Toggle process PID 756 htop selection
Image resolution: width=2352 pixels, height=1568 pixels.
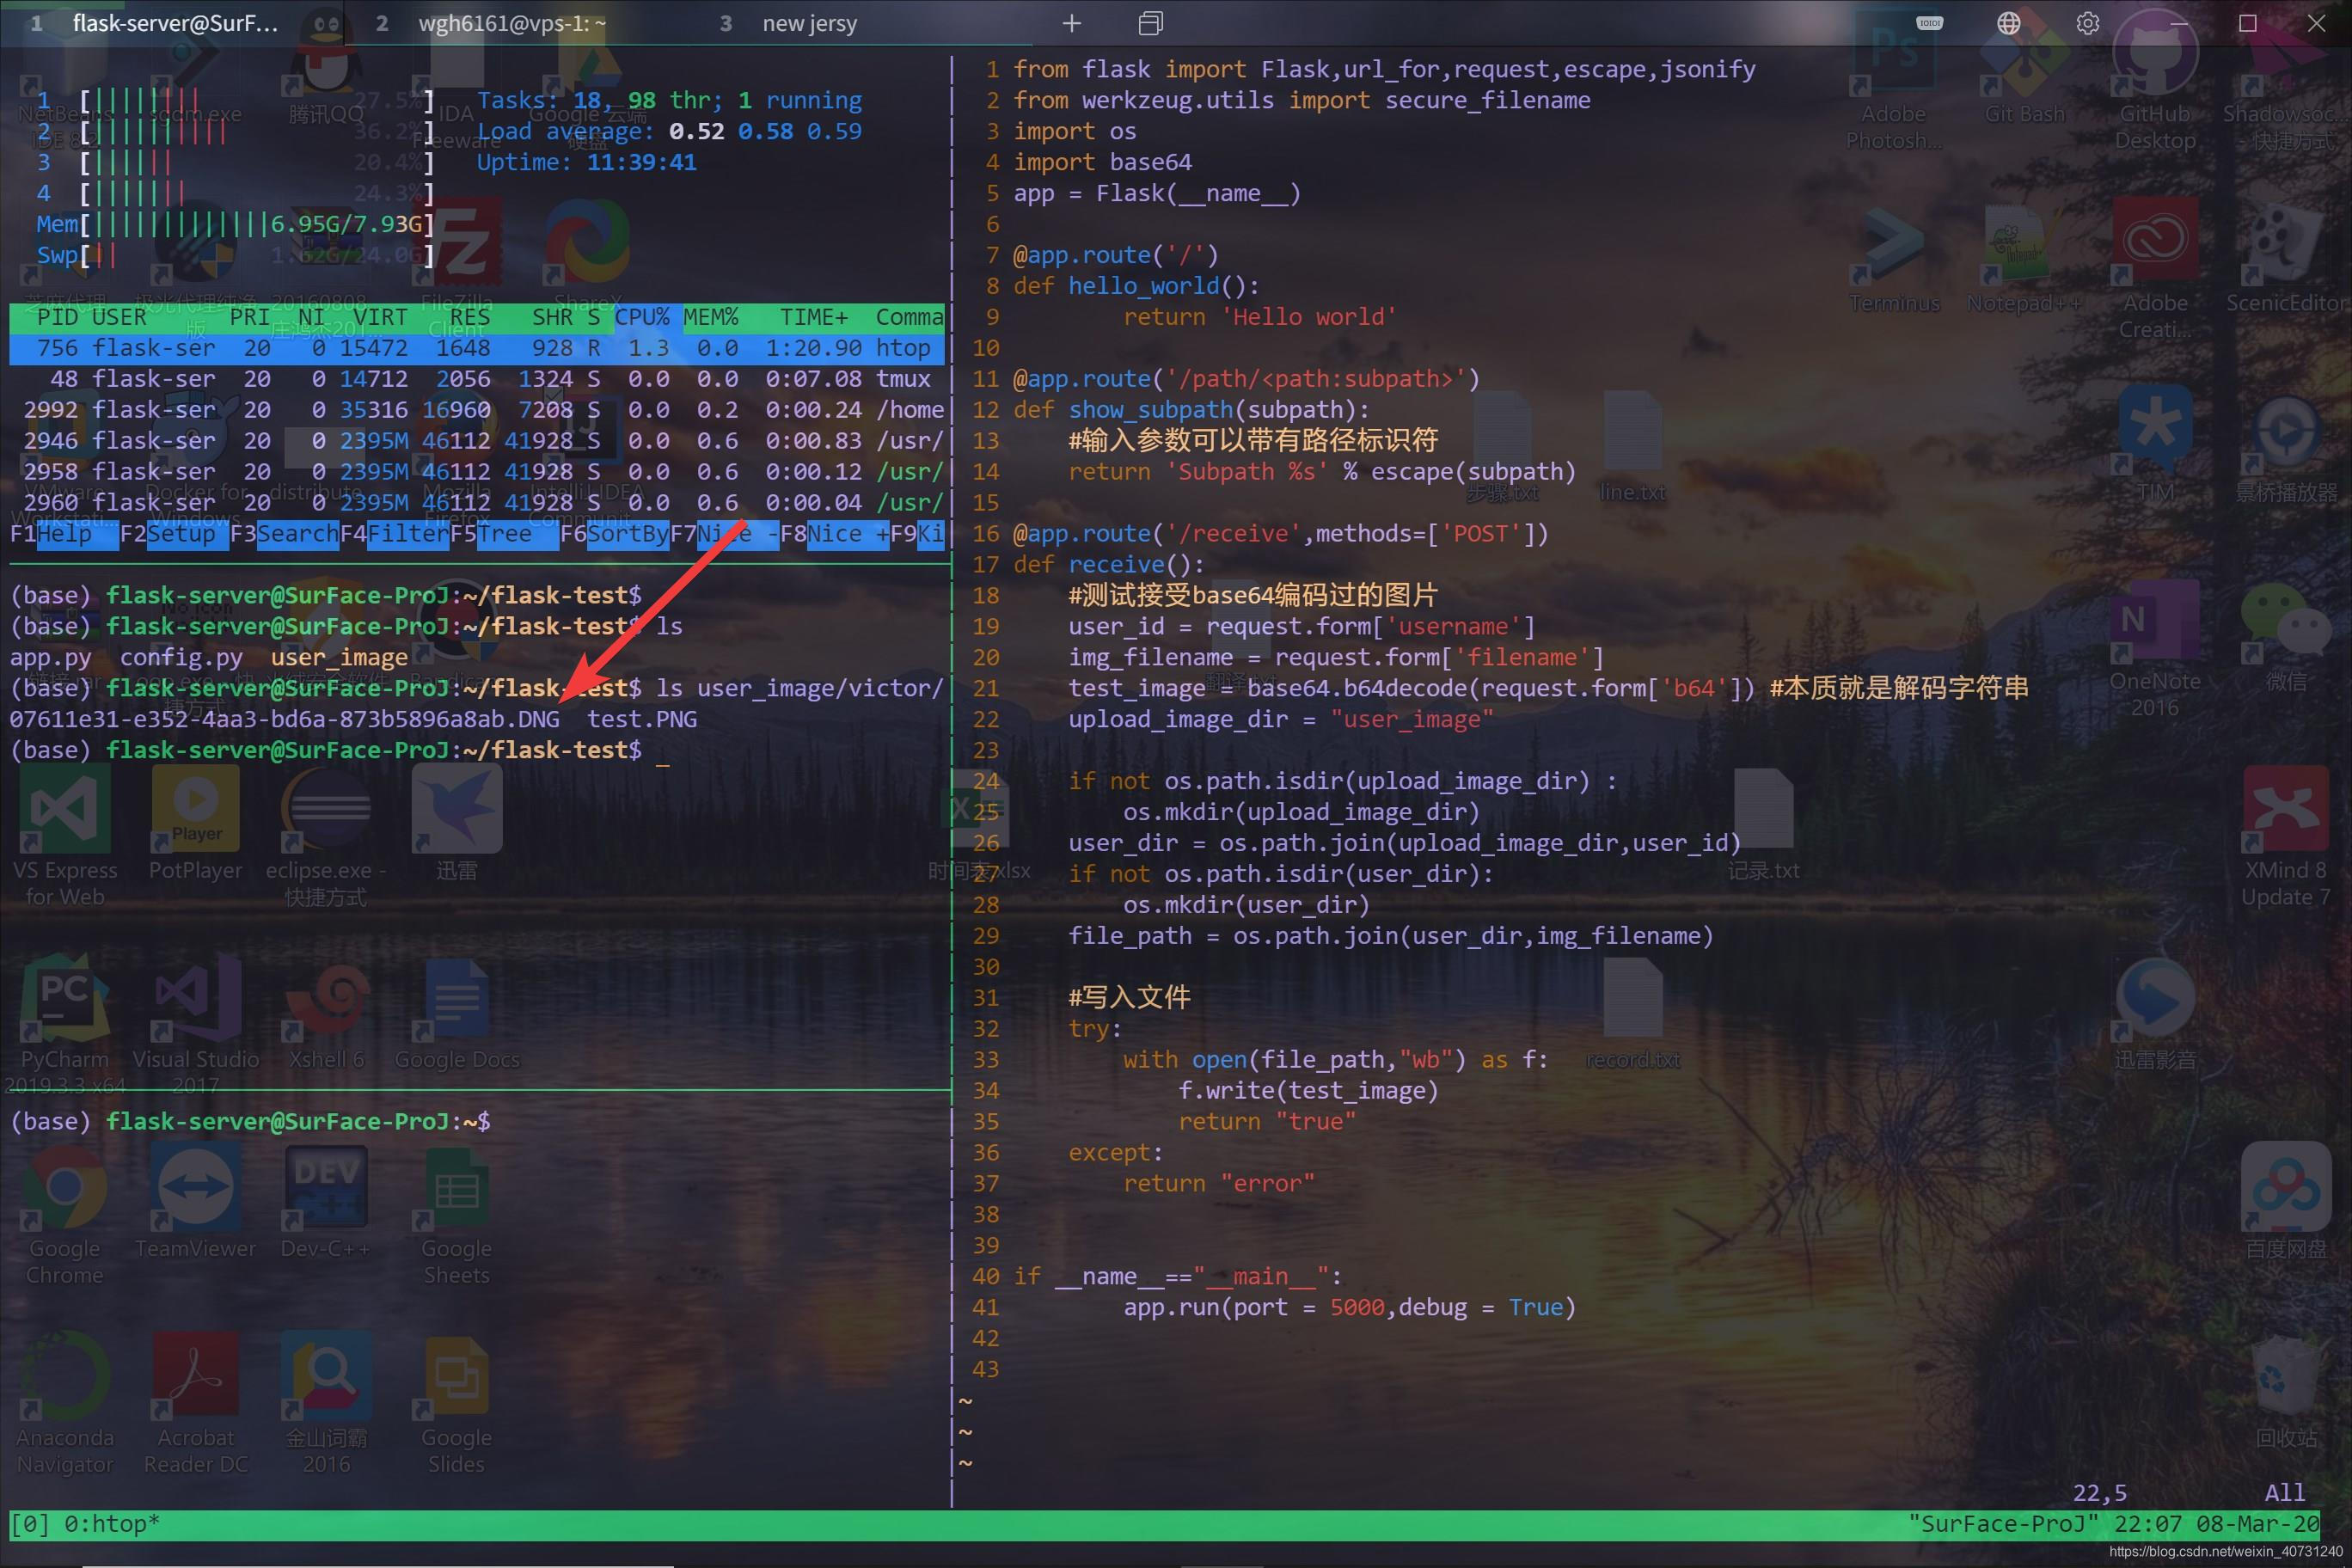tap(481, 348)
